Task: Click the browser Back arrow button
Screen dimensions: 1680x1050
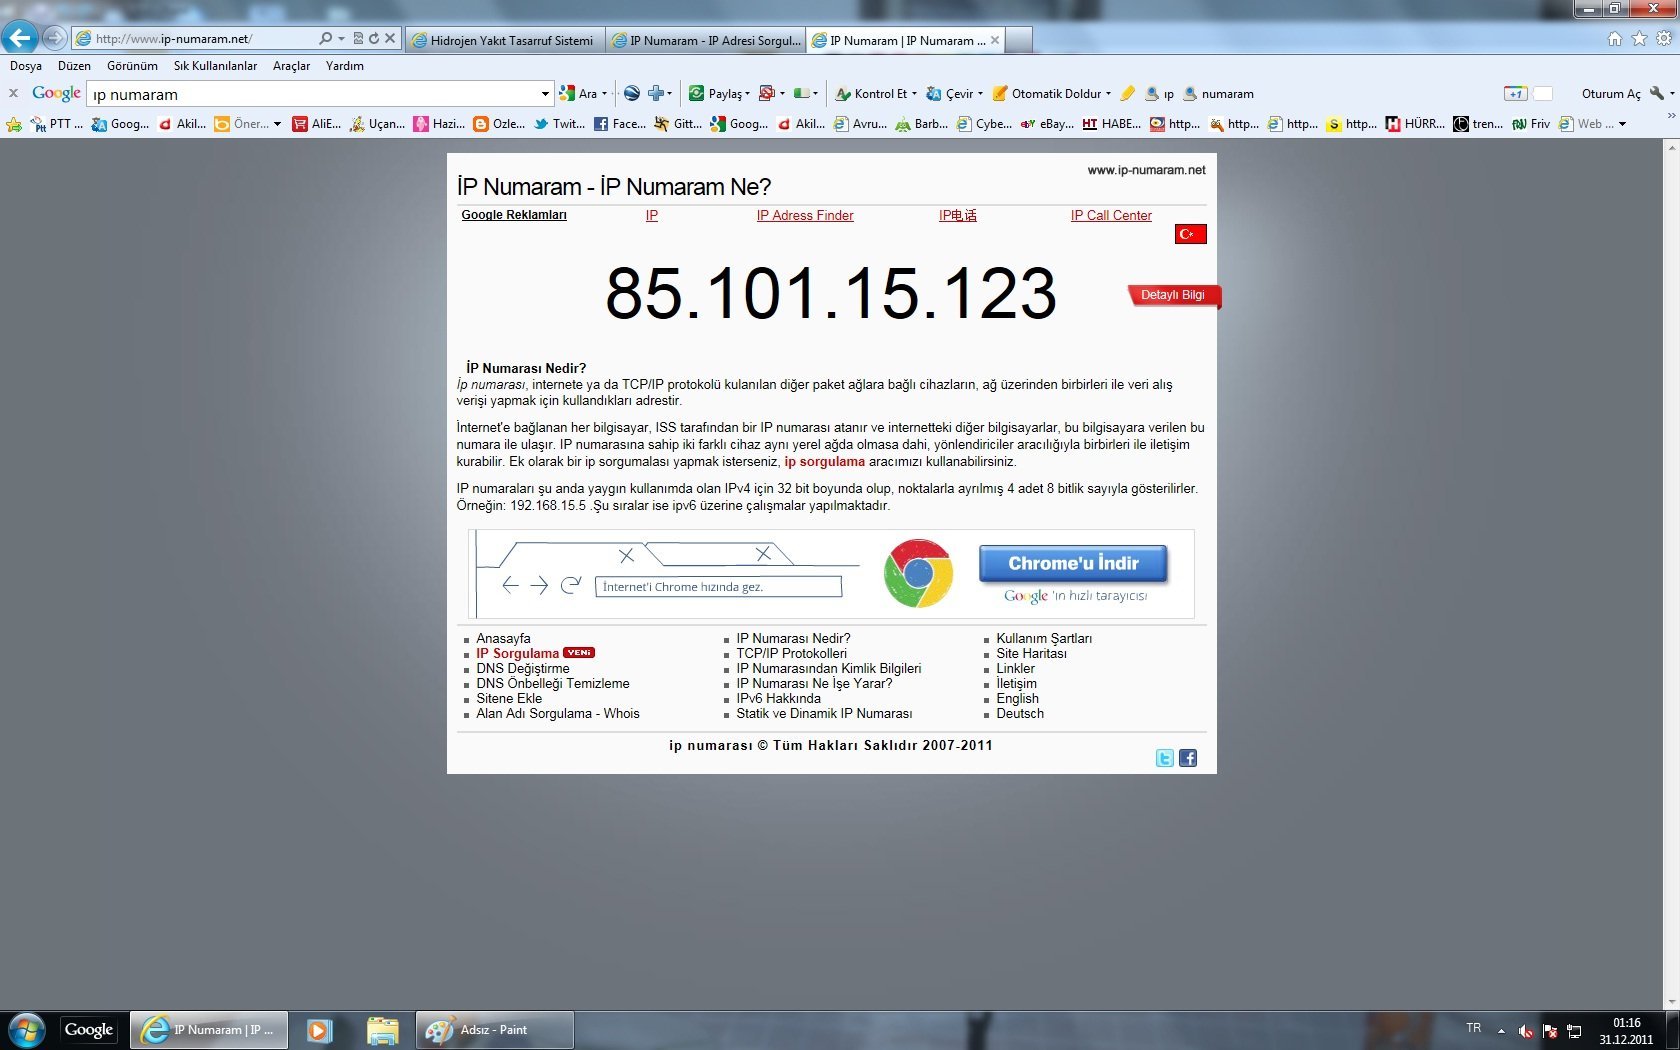Action: coord(20,38)
